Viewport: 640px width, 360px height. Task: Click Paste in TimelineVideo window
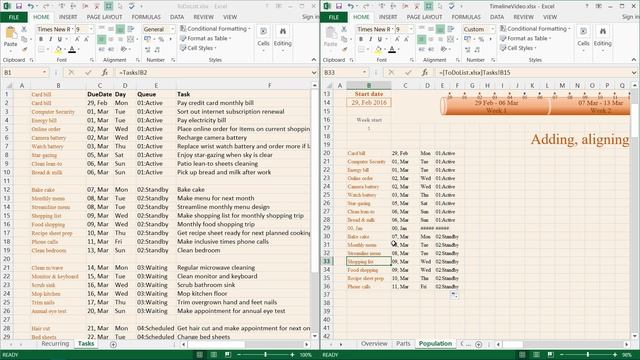331,37
